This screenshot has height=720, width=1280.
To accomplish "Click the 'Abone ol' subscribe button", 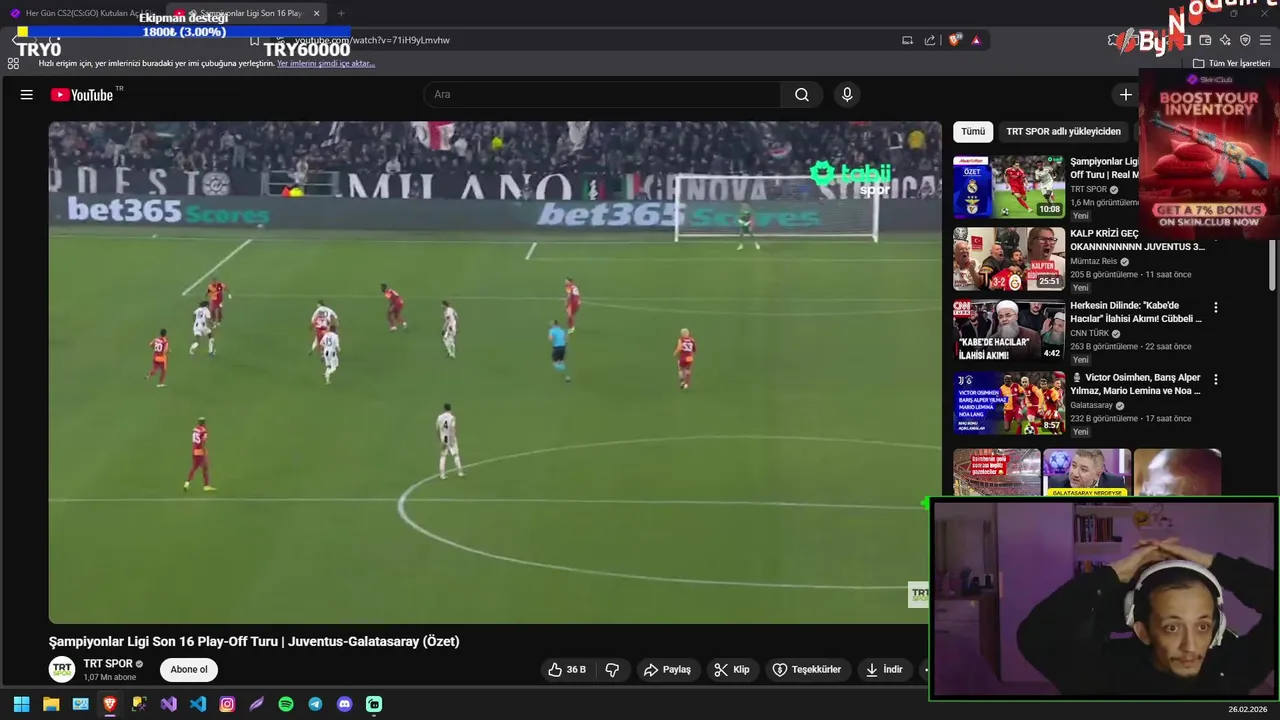I will 189,670.
